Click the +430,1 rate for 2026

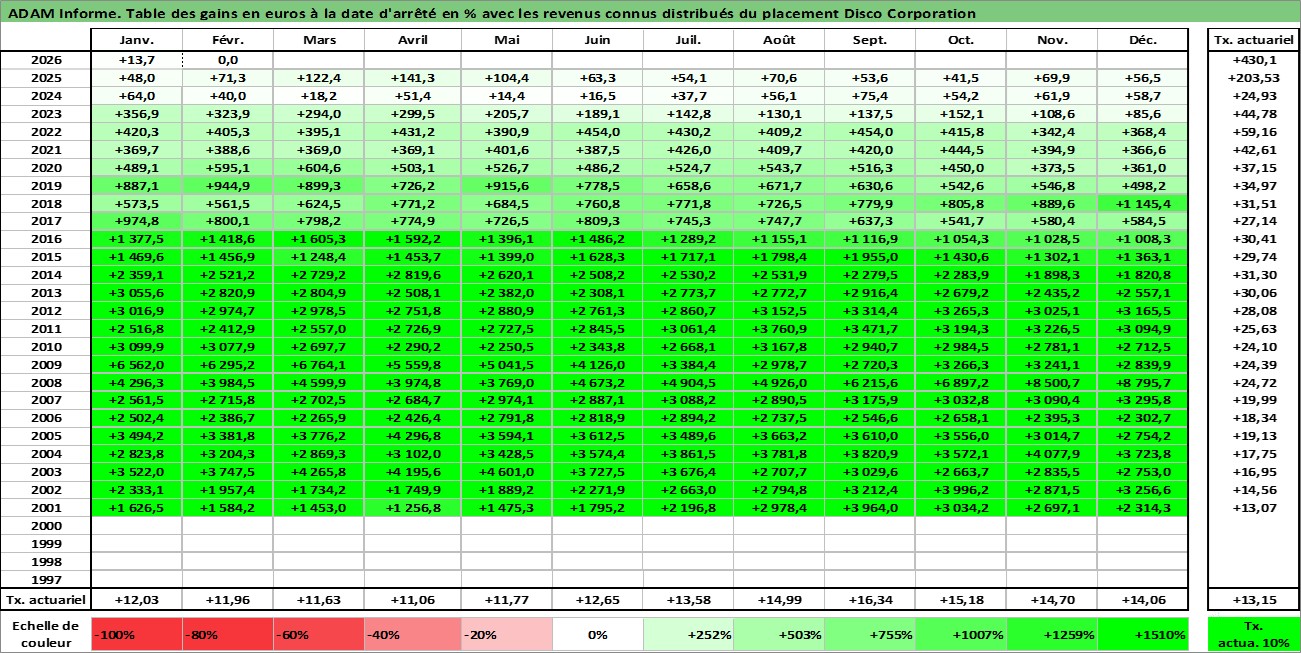(x=1253, y=60)
